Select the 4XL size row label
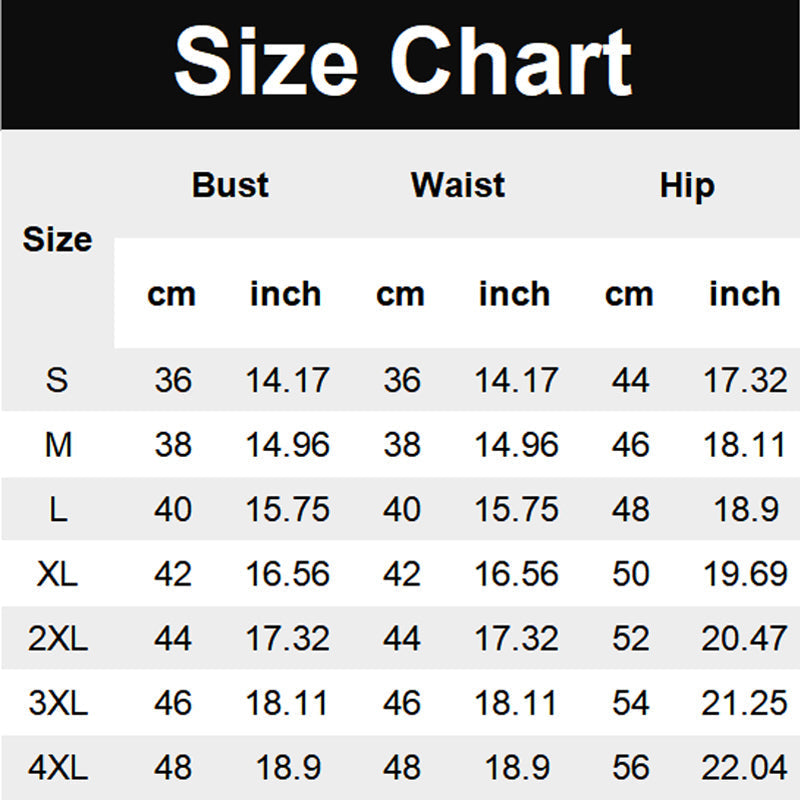The height and width of the screenshot is (800, 800). click(x=58, y=768)
